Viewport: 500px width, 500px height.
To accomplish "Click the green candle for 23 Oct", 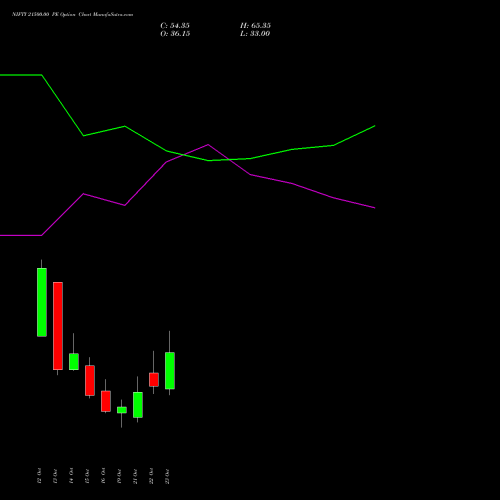I will tap(170, 370).
